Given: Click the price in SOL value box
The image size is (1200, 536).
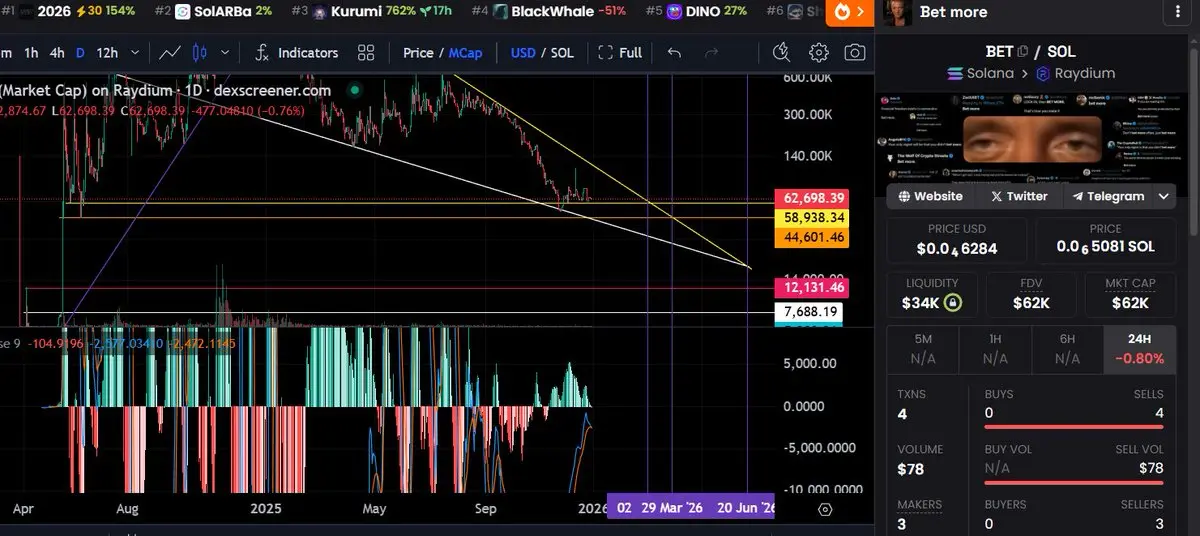Looking at the screenshot, I should point(1105,240).
